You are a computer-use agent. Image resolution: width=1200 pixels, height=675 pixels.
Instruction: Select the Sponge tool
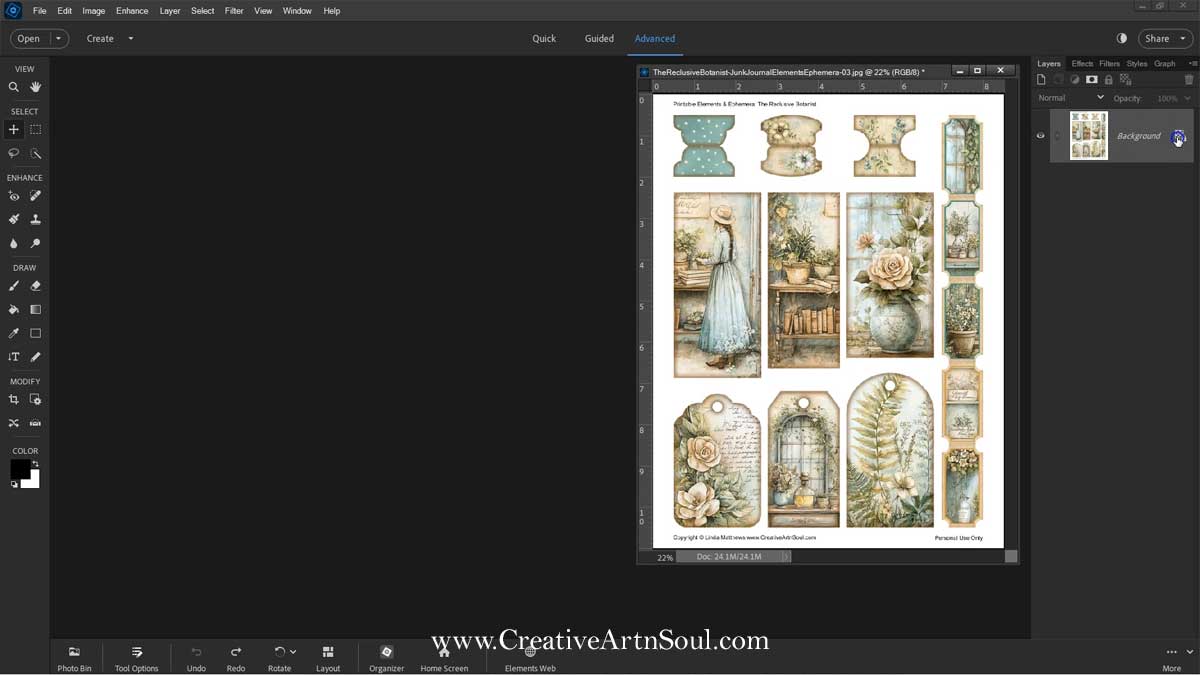pos(36,243)
